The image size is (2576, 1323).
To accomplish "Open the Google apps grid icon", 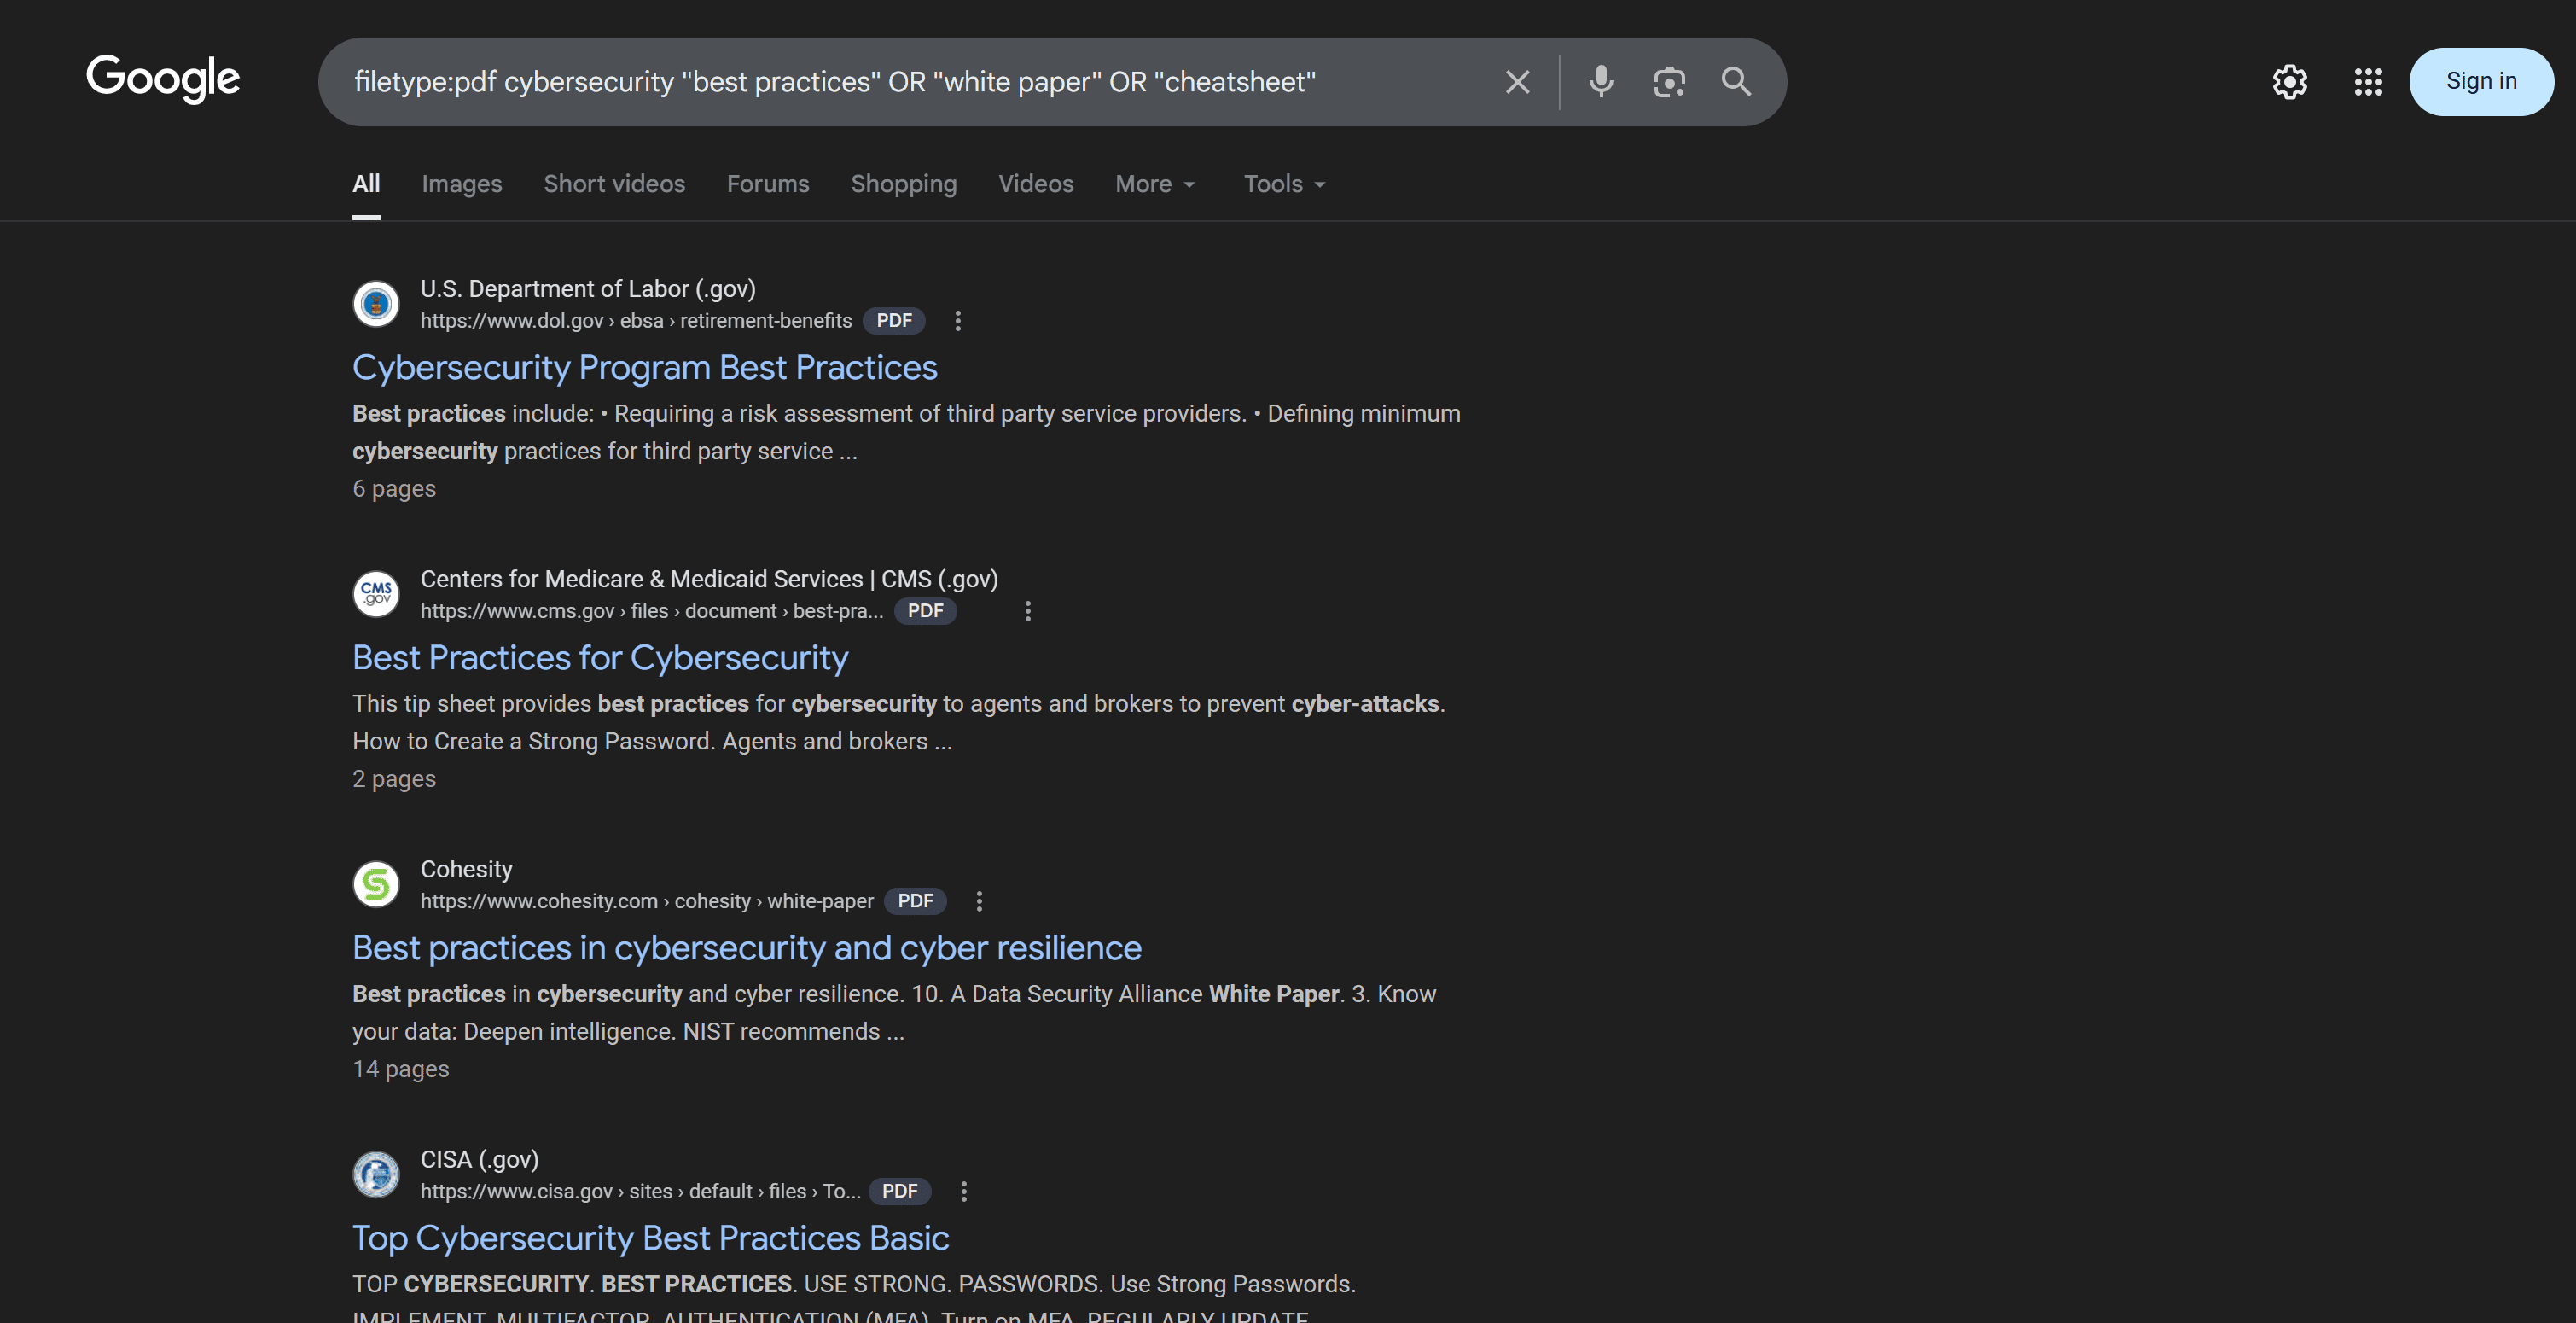I will (2367, 82).
